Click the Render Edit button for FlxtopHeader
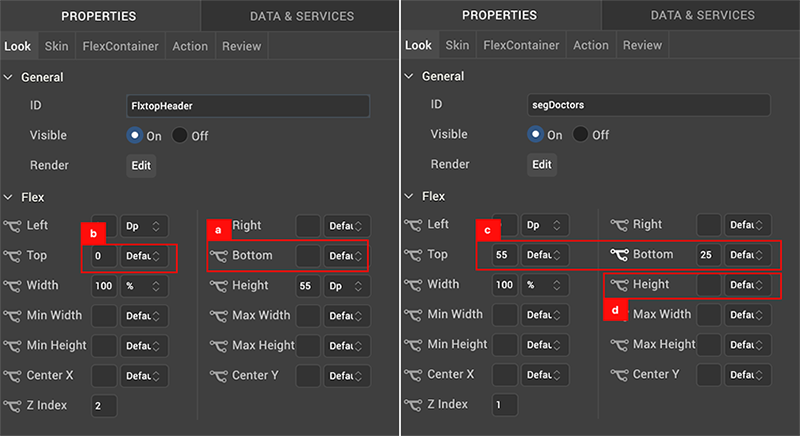Viewport: 800px width, 436px height. [x=141, y=165]
